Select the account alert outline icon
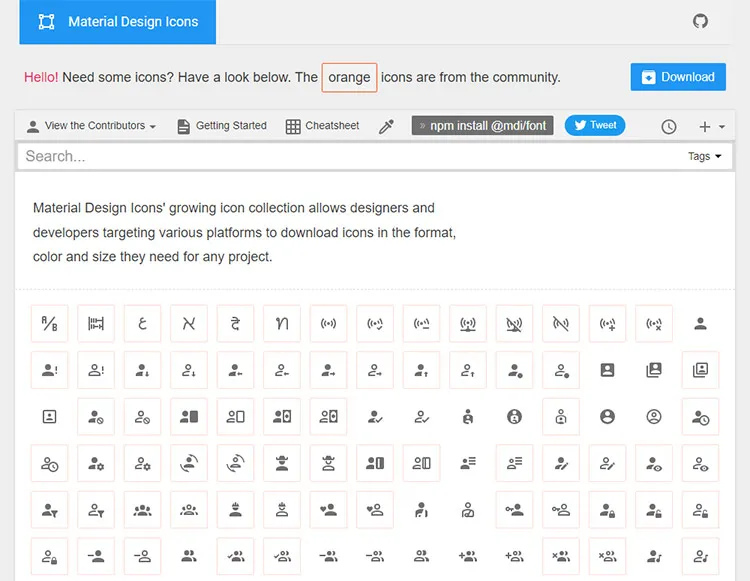This screenshot has height=581, width=750. pos(96,370)
